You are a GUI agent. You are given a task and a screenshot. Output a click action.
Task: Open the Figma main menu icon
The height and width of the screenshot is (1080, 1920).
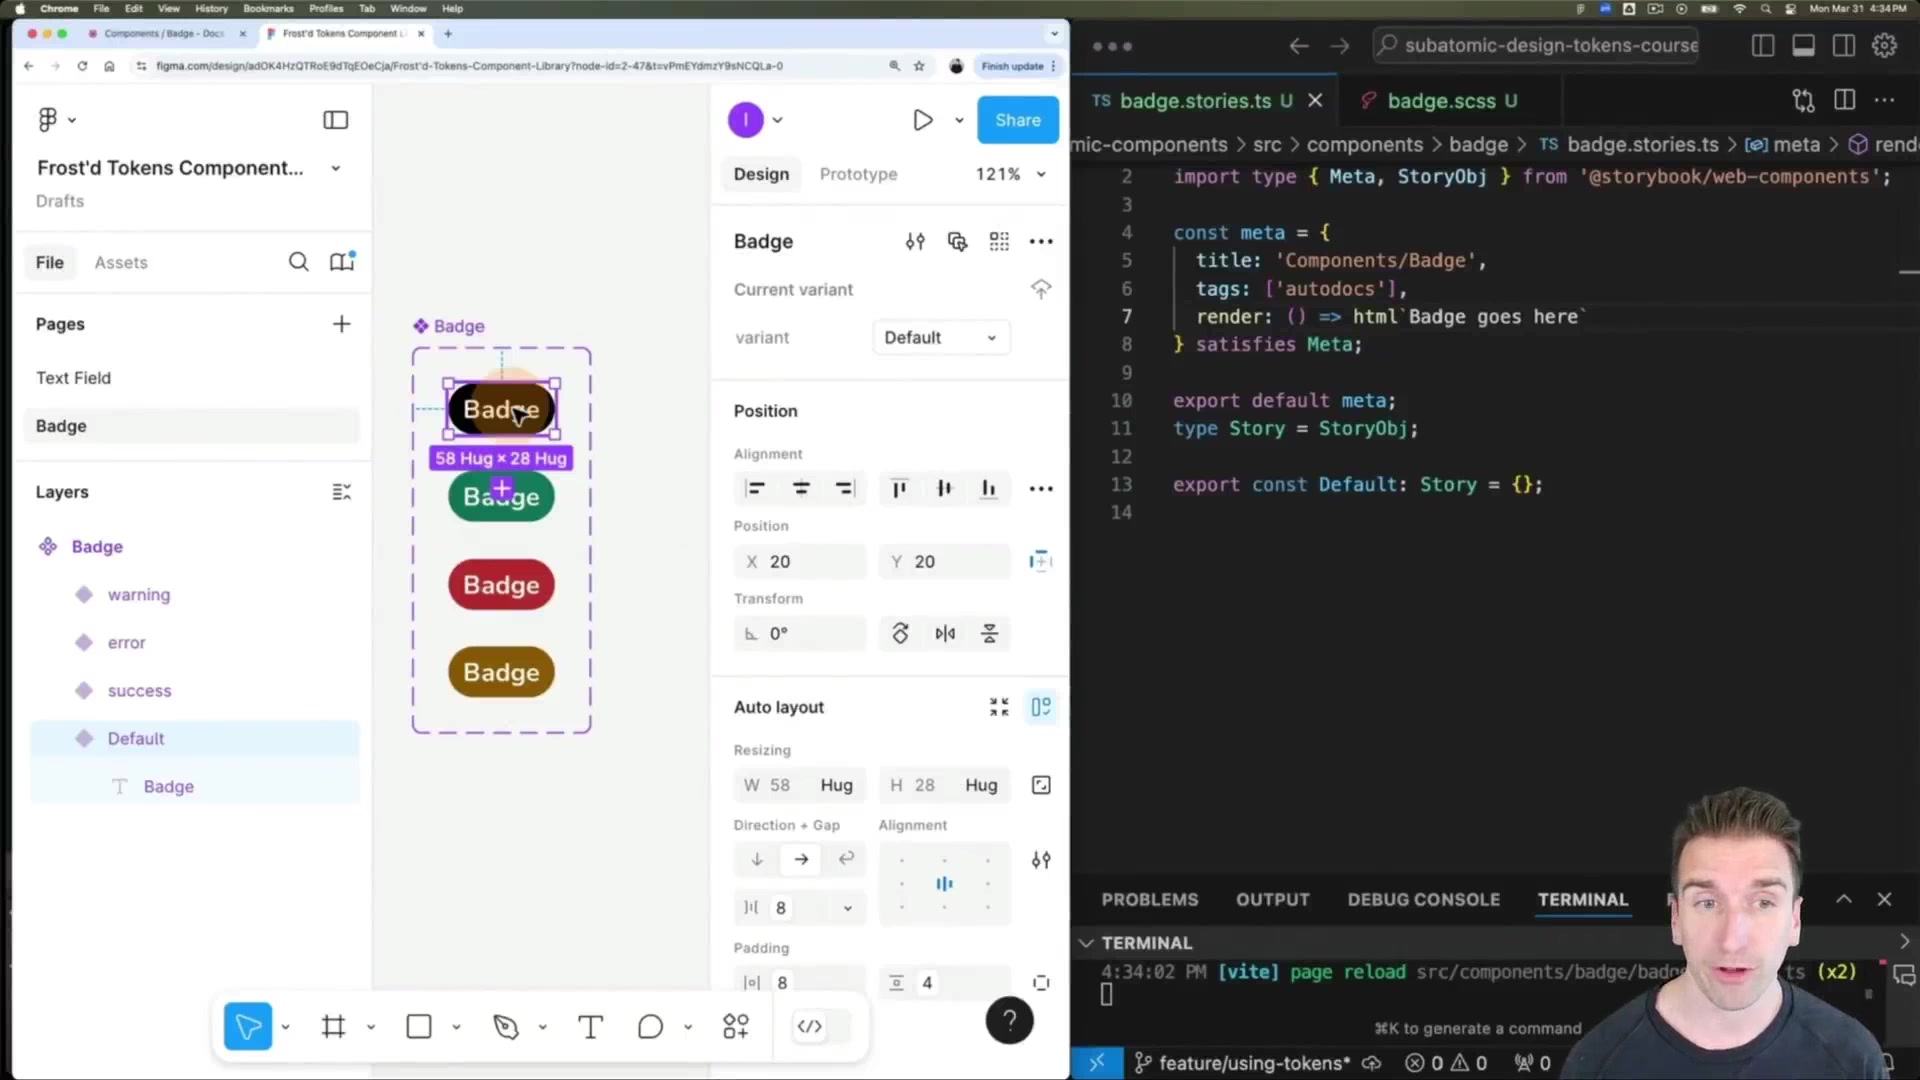point(48,120)
